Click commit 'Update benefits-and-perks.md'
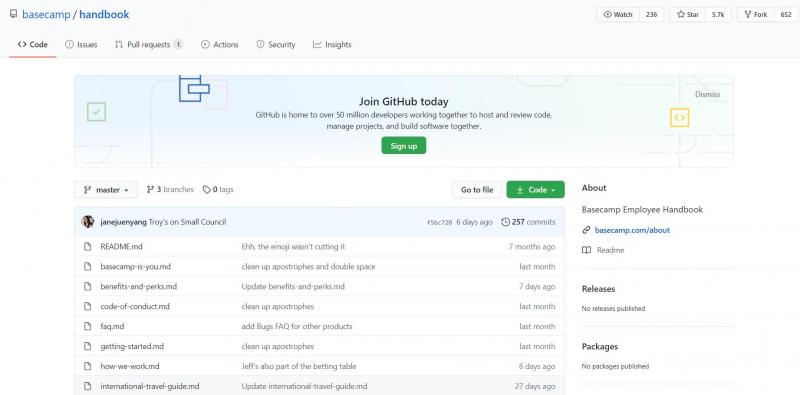This screenshot has height=395, width=800. (293, 286)
